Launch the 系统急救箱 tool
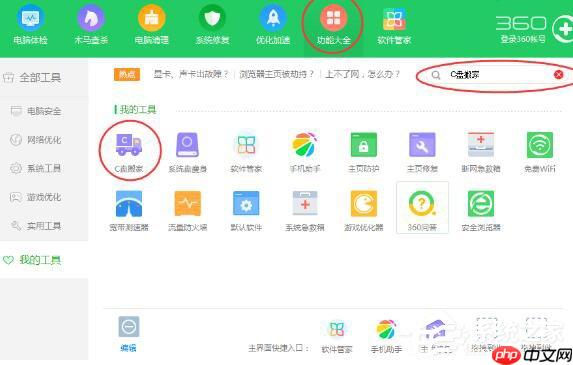 pyautogui.click(x=305, y=211)
